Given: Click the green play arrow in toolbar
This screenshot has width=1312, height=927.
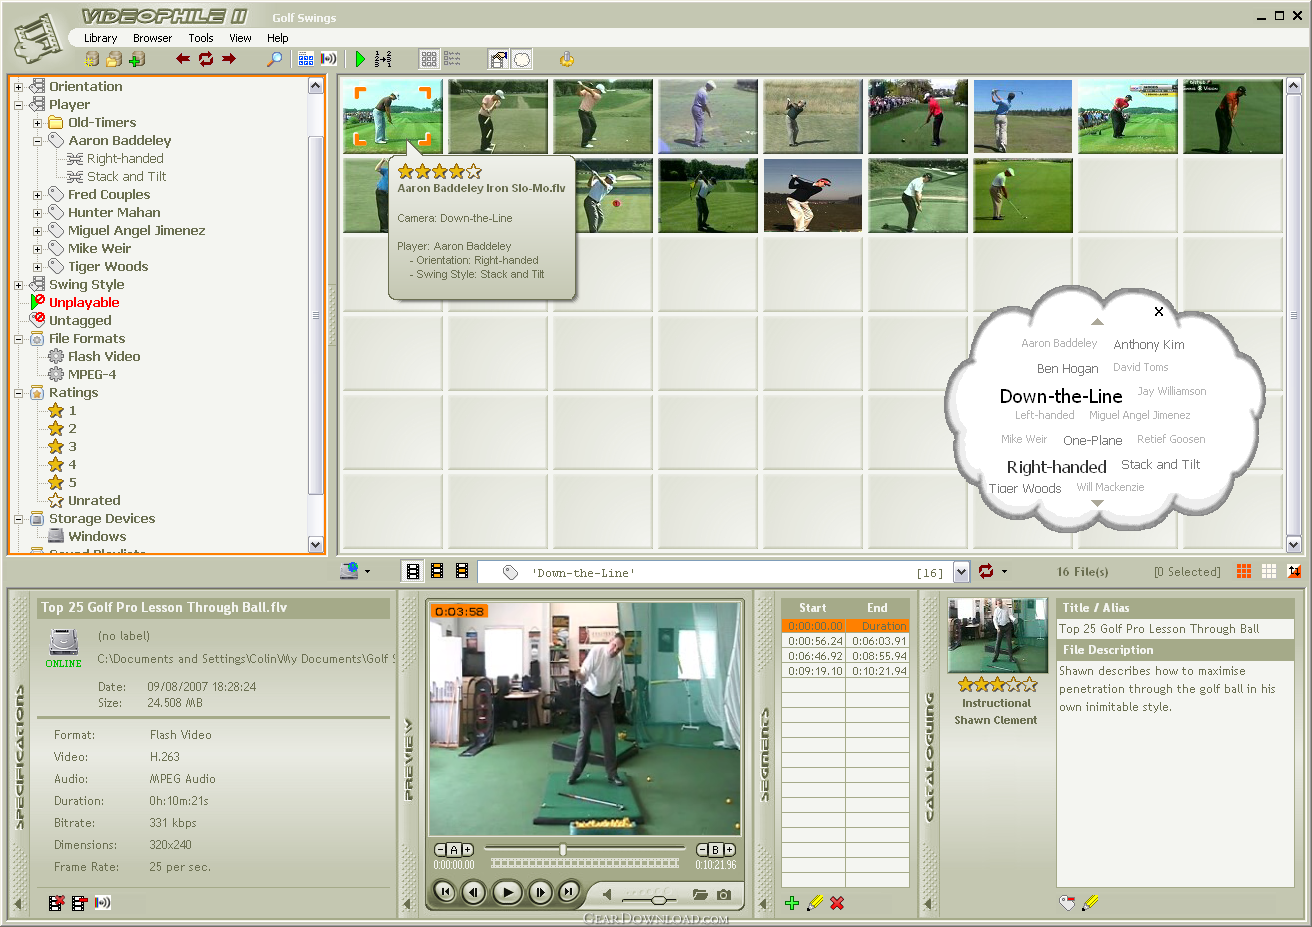Looking at the screenshot, I should (x=360, y=59).
